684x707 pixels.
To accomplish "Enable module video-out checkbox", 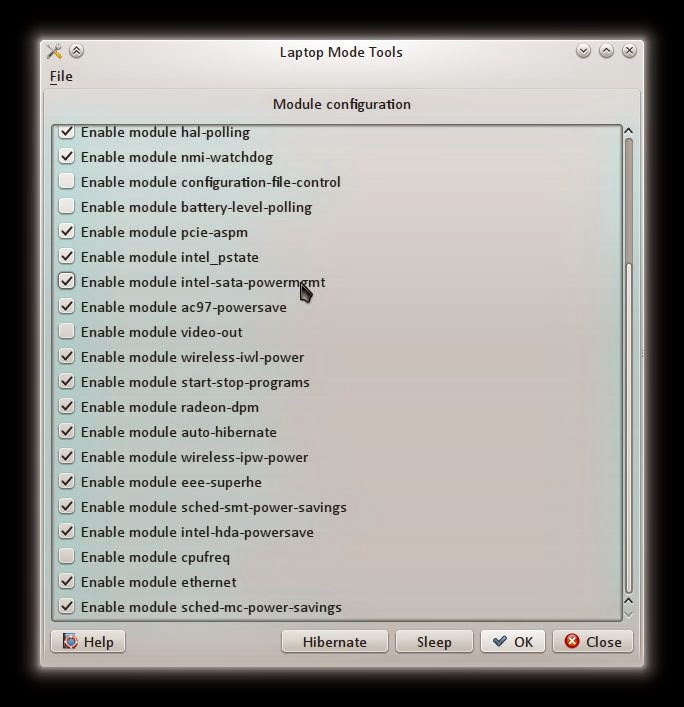I will 67,331.
